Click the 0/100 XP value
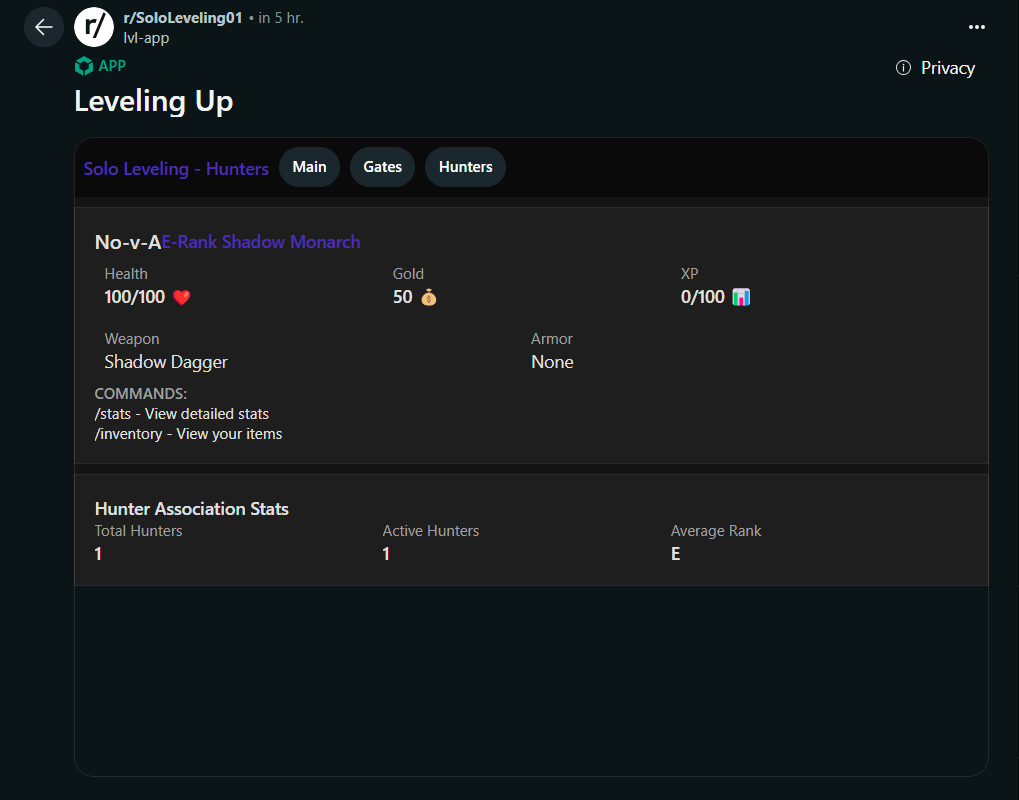The image size is (1019, 800). pyautogui.click(x=703, y=297)
